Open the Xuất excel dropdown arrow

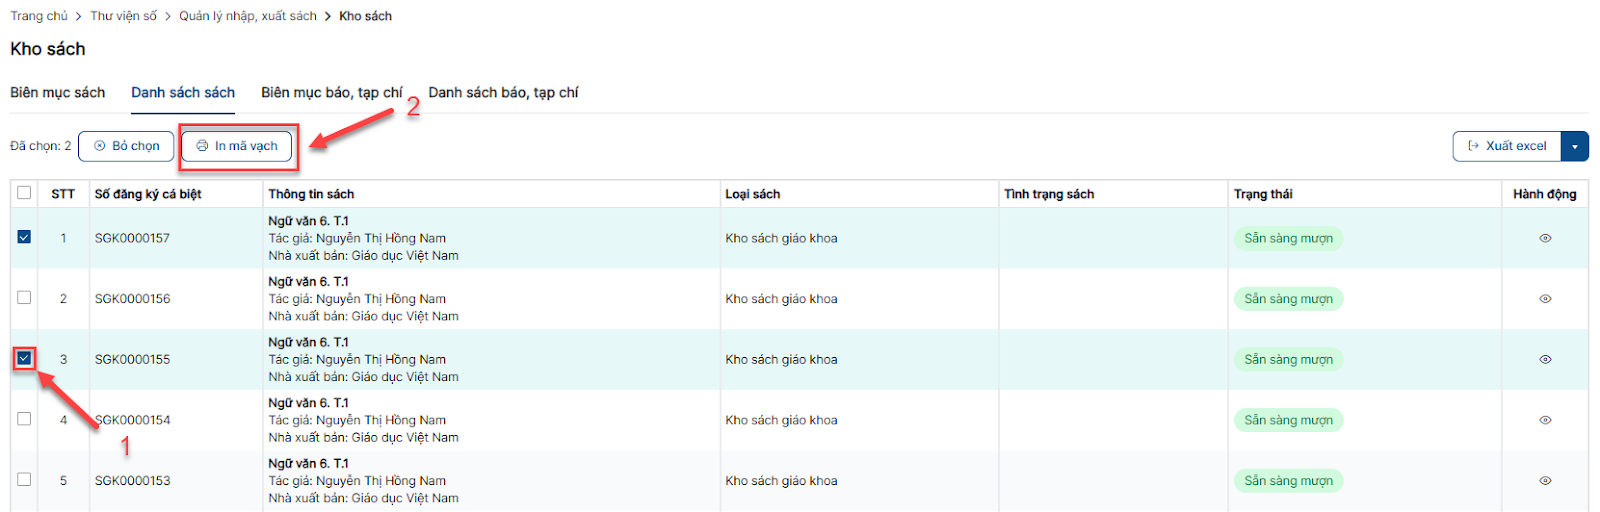pos(1574,146)
